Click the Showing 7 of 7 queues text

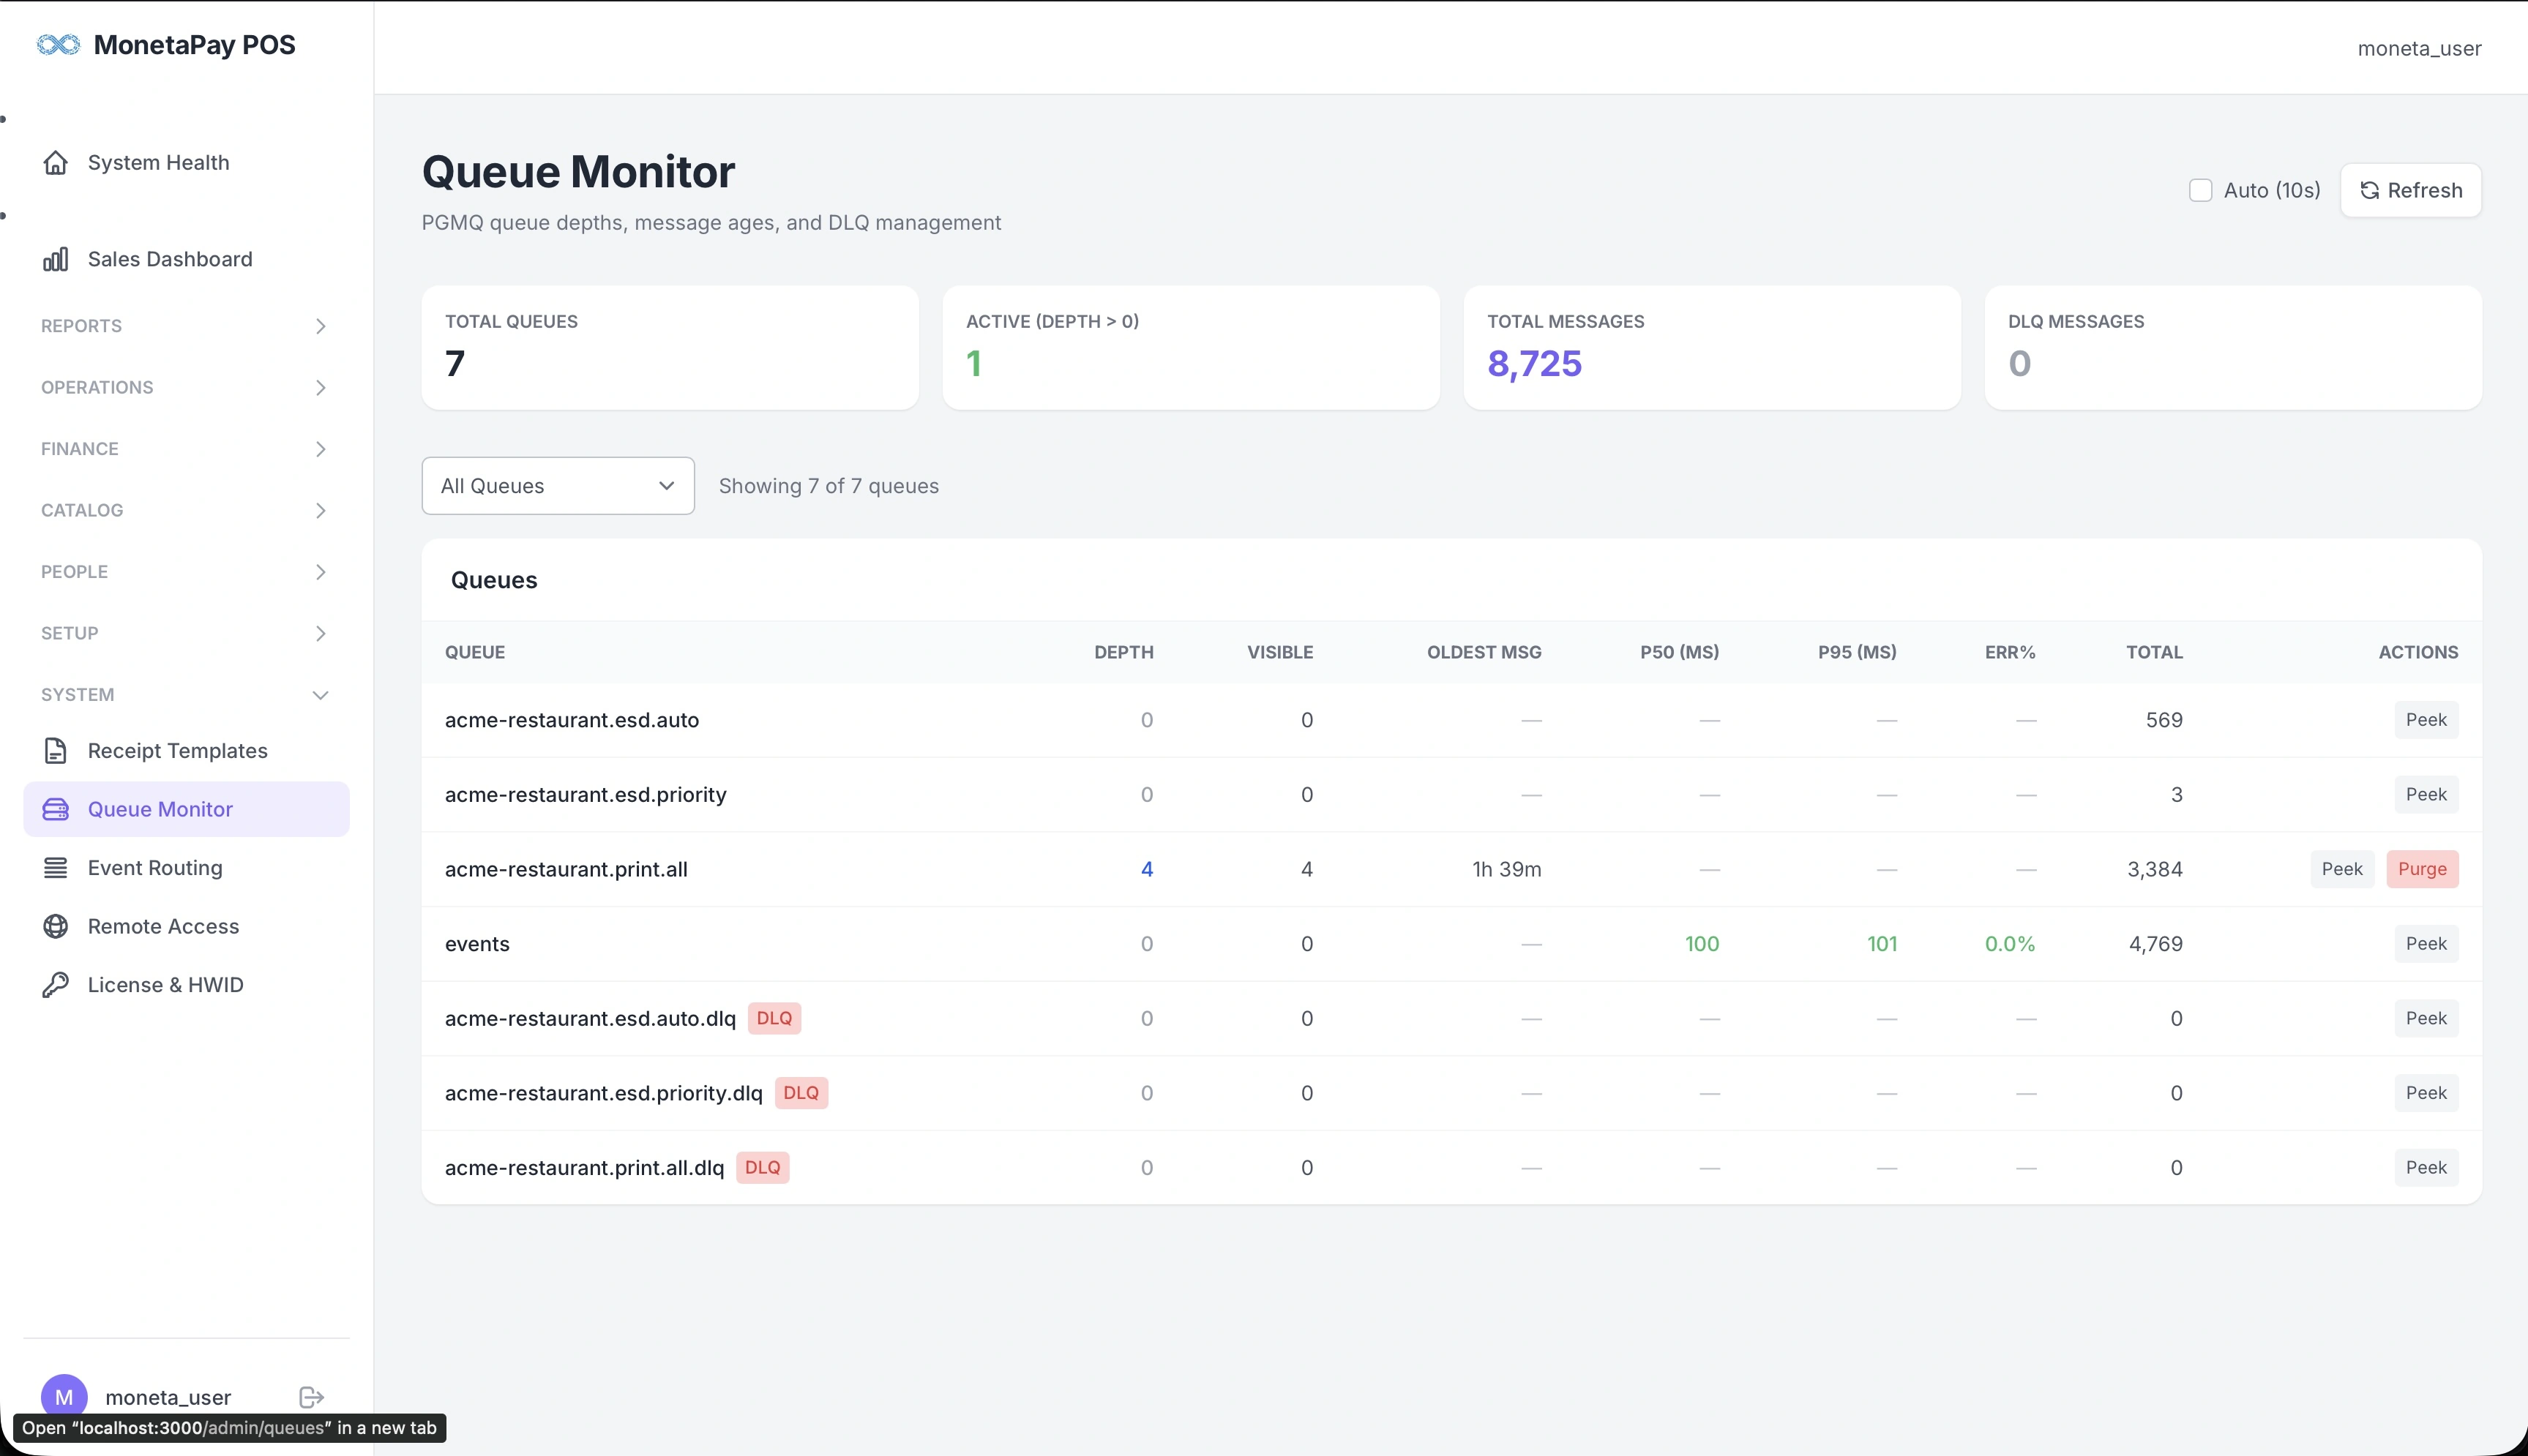point(829,486)
